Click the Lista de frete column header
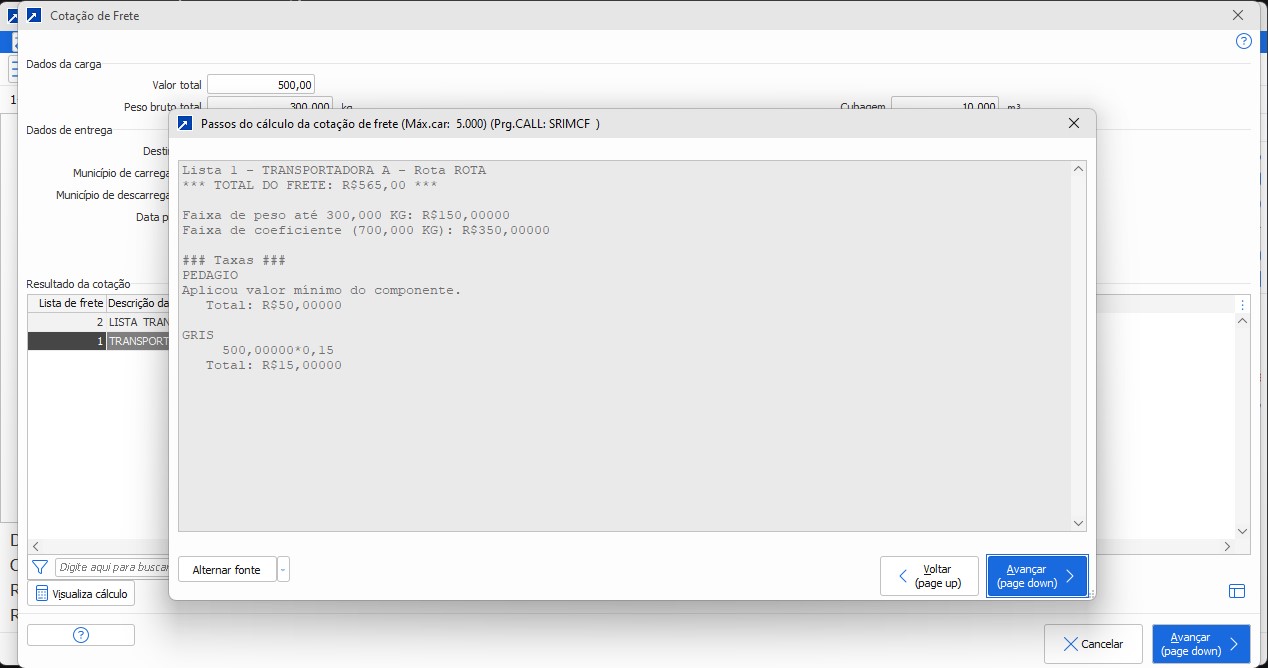Viewport: 1268px width, 668px height. 66,303
